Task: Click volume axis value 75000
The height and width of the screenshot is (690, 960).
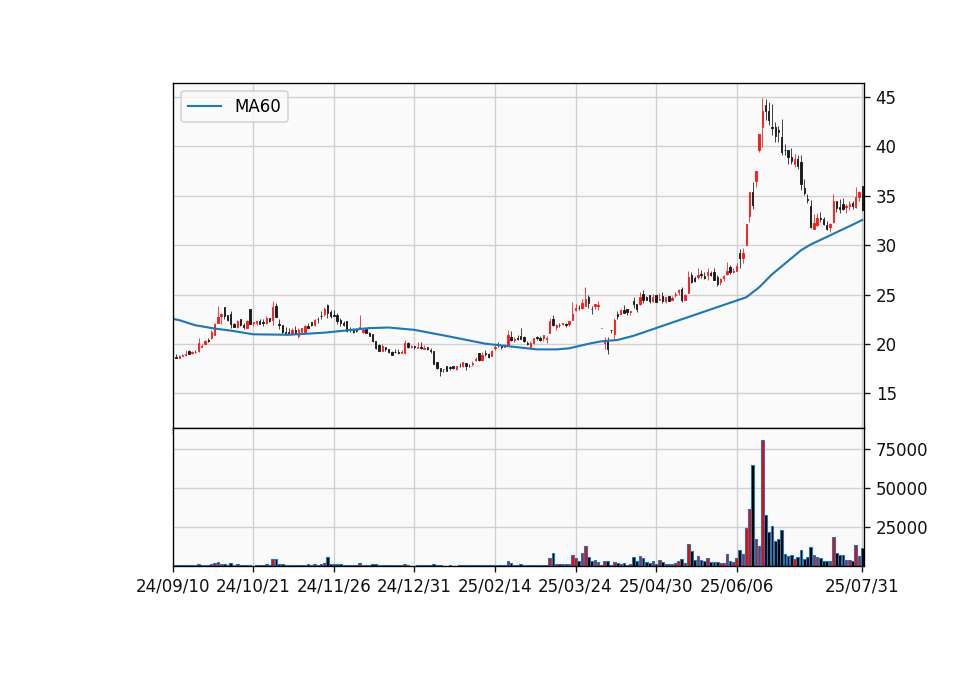Action: (902, 450)
